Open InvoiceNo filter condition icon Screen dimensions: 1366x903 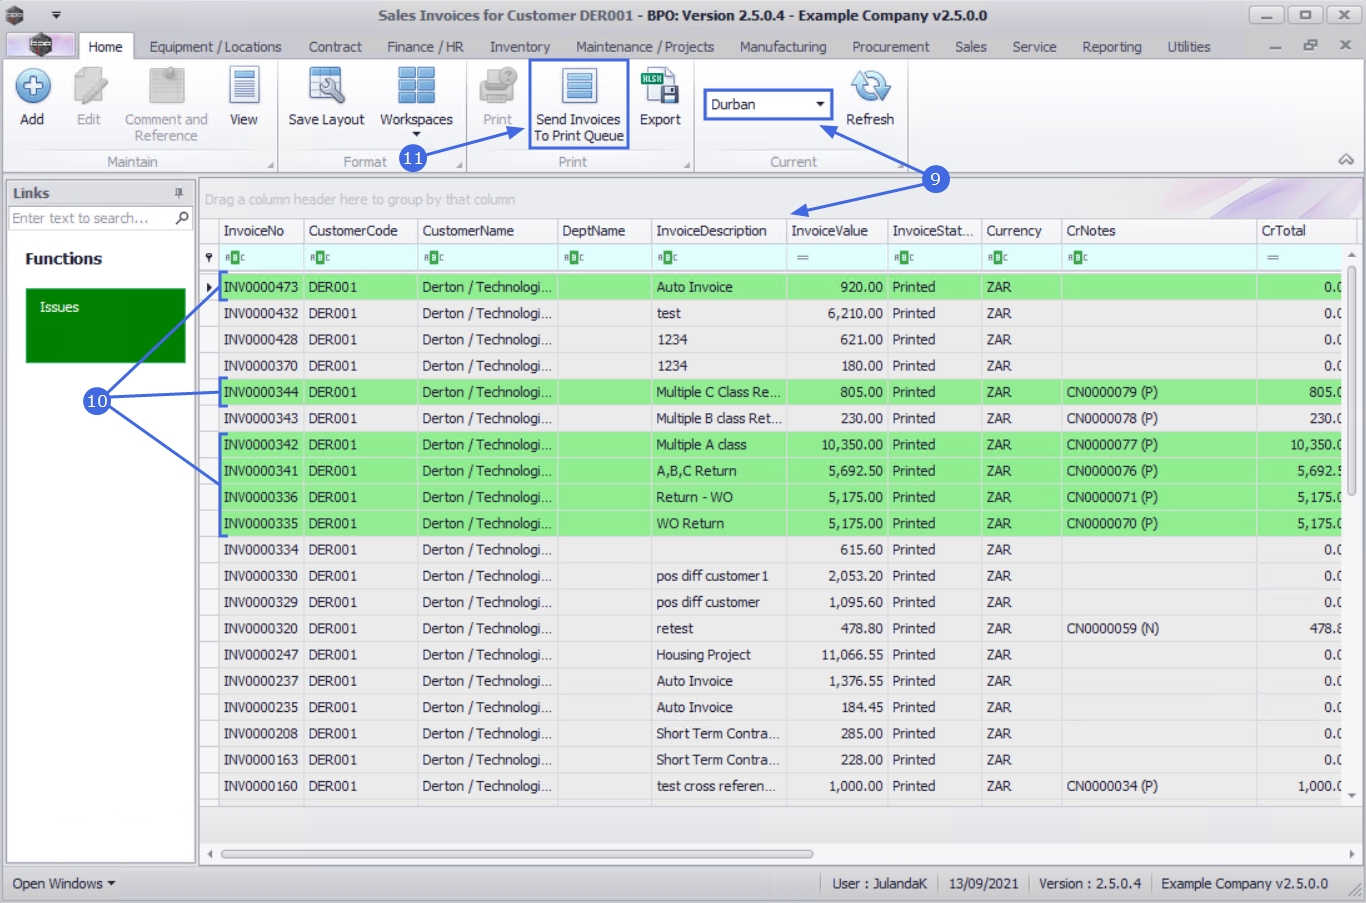click(x=234, y=258)
